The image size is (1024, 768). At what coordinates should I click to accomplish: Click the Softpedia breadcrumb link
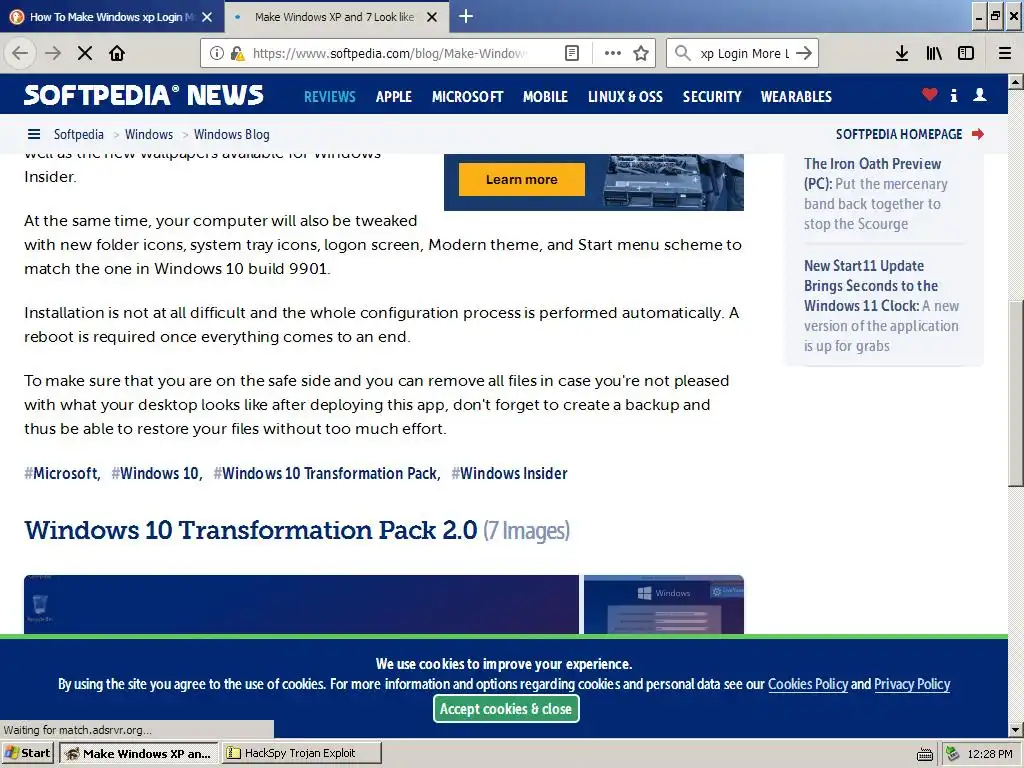(x=78, y=134)
